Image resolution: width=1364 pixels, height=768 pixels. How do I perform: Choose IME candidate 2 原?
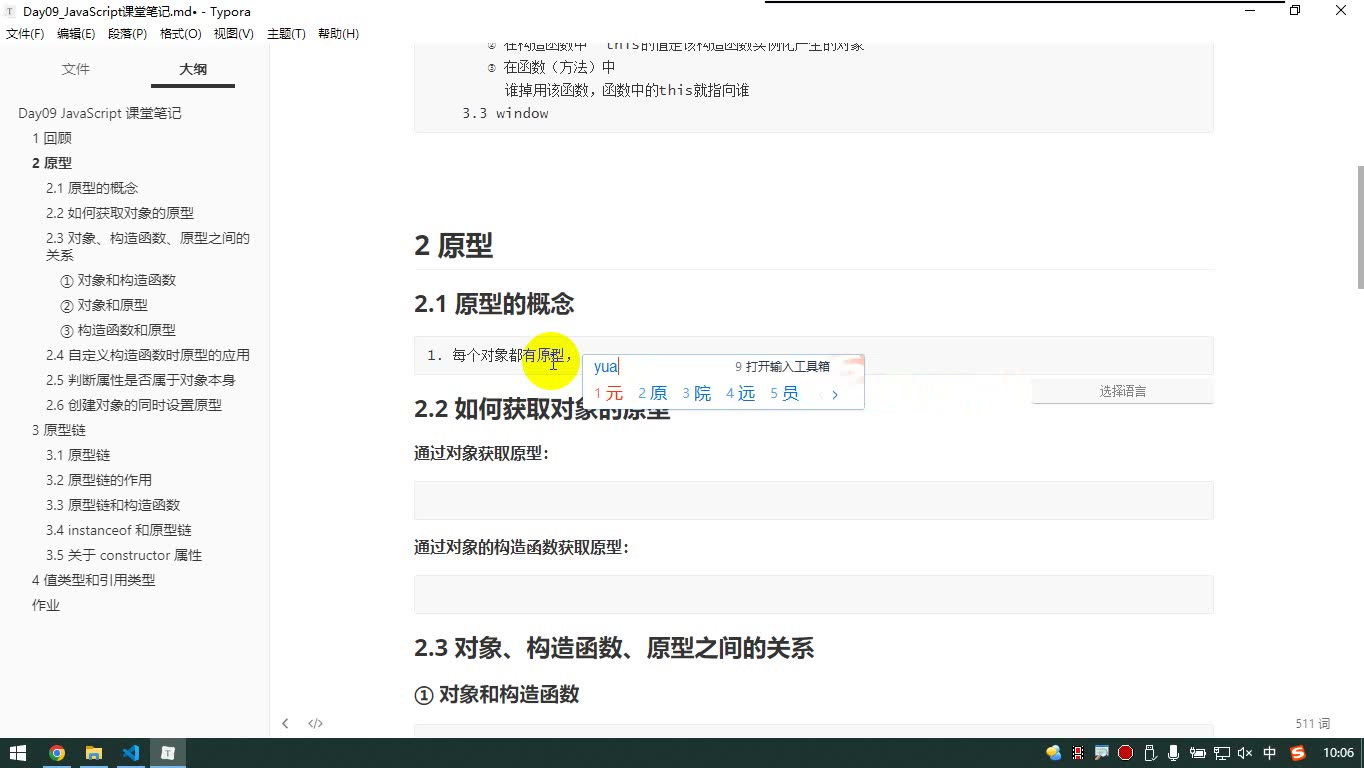653,393
